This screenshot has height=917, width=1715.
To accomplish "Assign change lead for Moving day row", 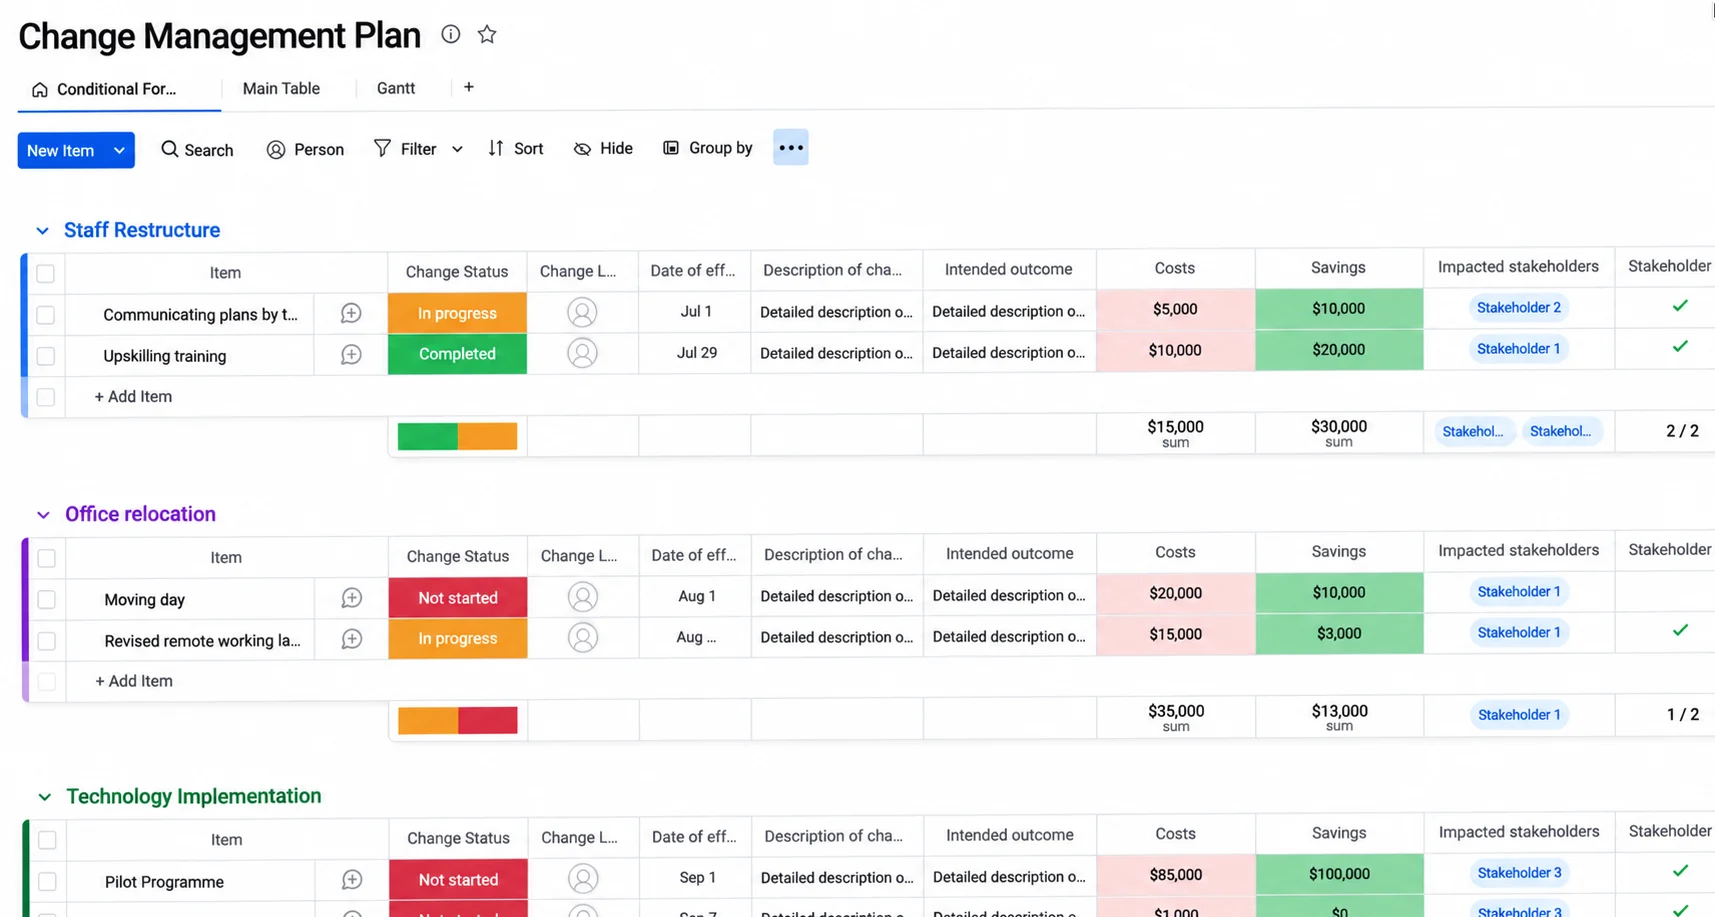I will (x=583, y=597).
